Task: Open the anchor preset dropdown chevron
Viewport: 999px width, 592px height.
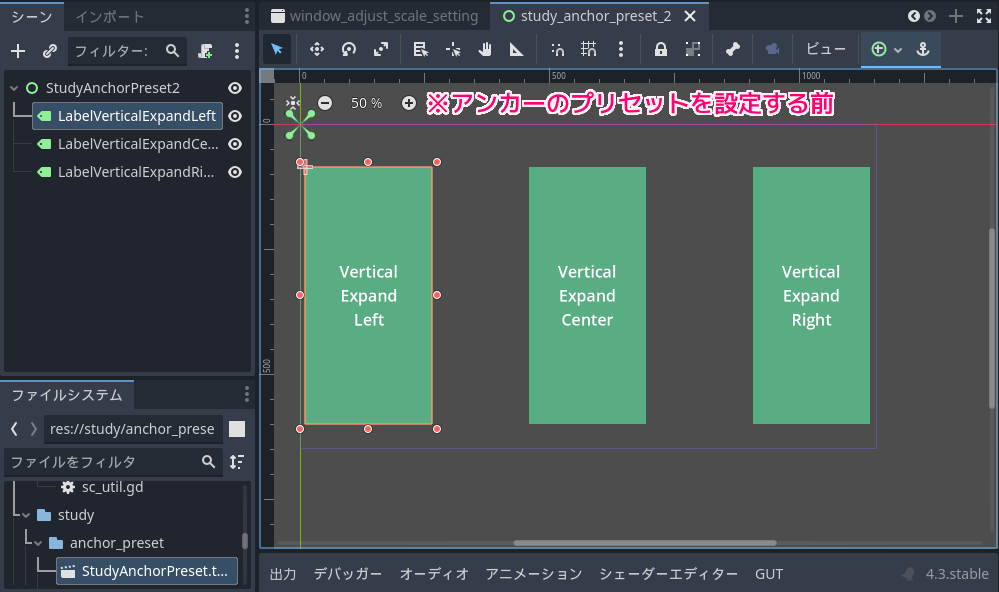Action: tap(898, 49)
